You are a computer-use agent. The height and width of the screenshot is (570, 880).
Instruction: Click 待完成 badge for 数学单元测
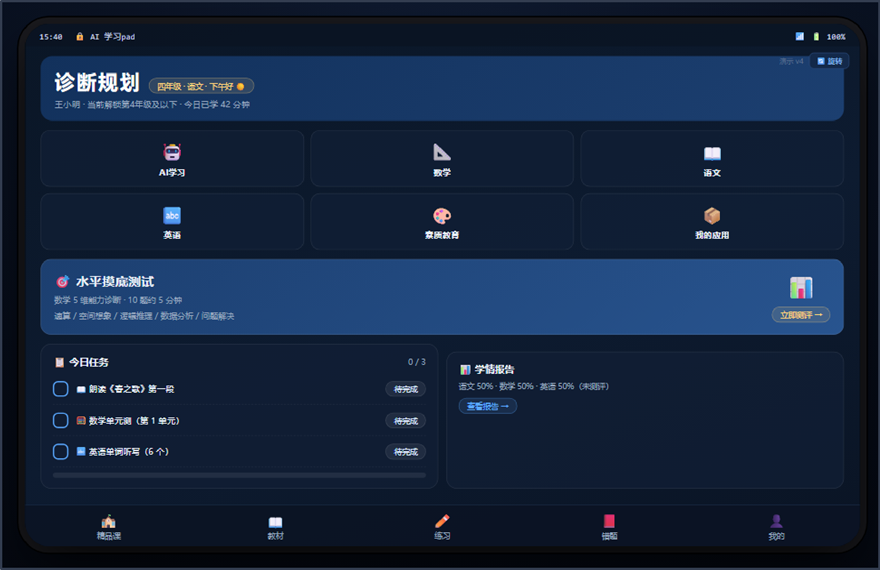(x=405, y=421)
